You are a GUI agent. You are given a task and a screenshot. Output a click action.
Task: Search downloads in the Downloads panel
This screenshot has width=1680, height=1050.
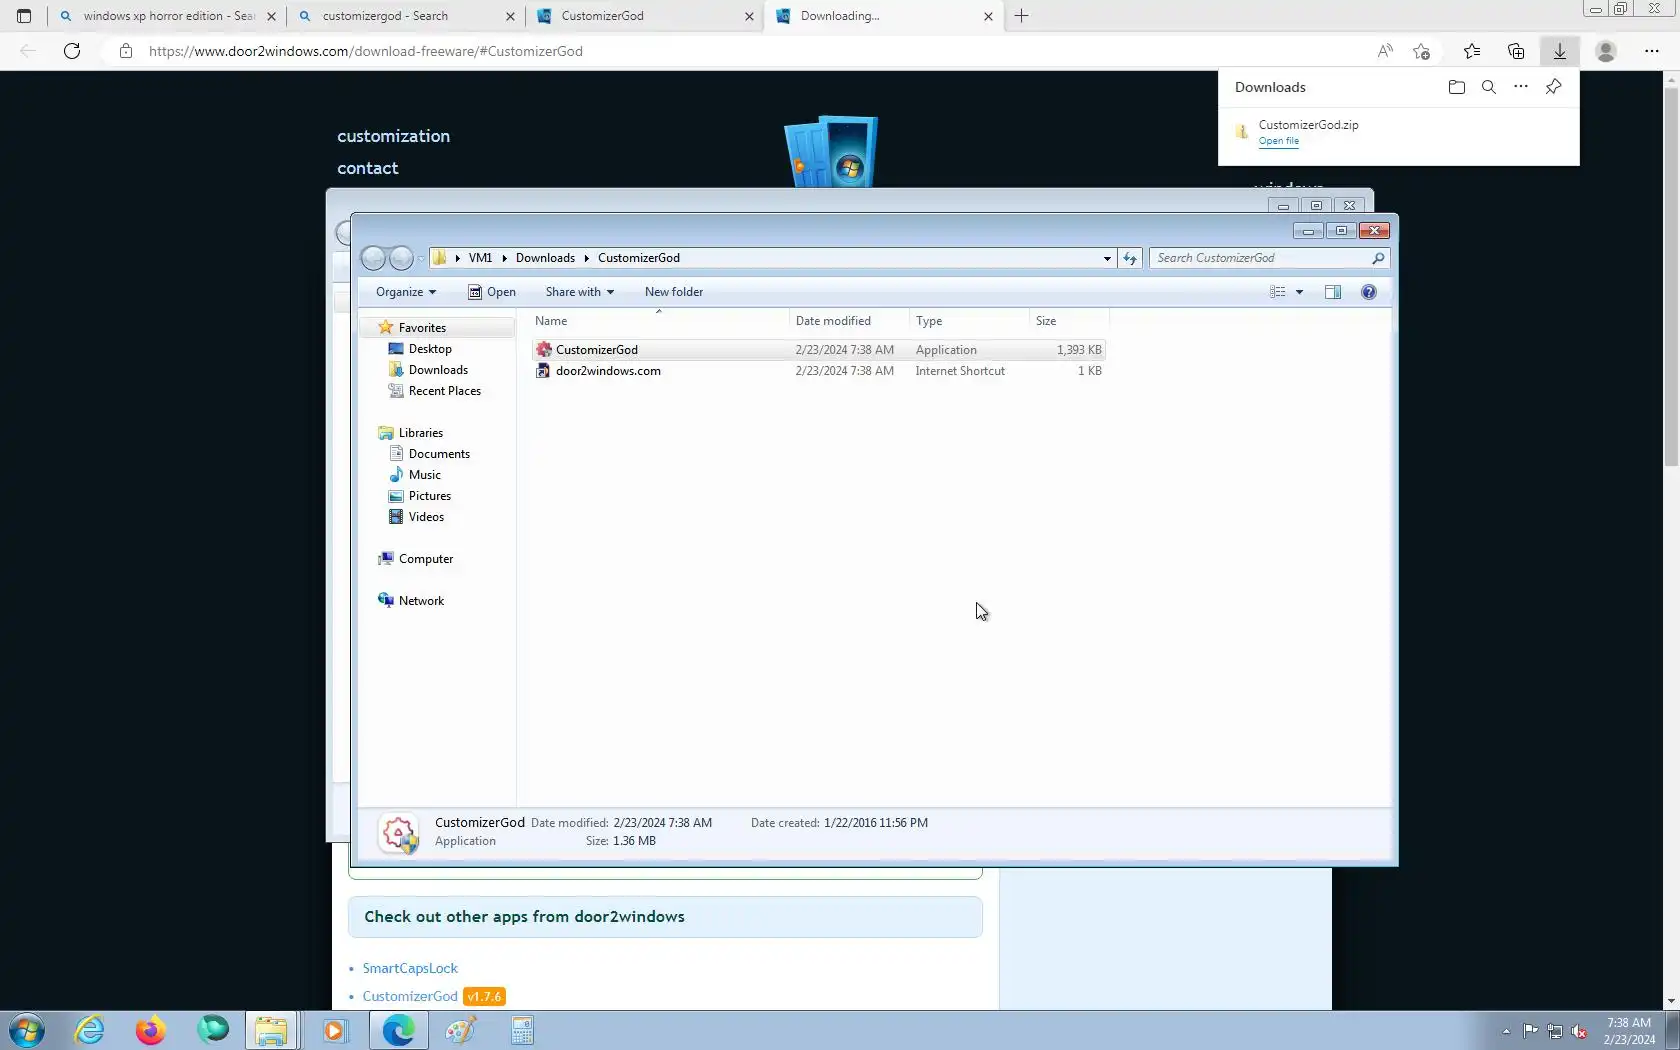pos(1489,87)
